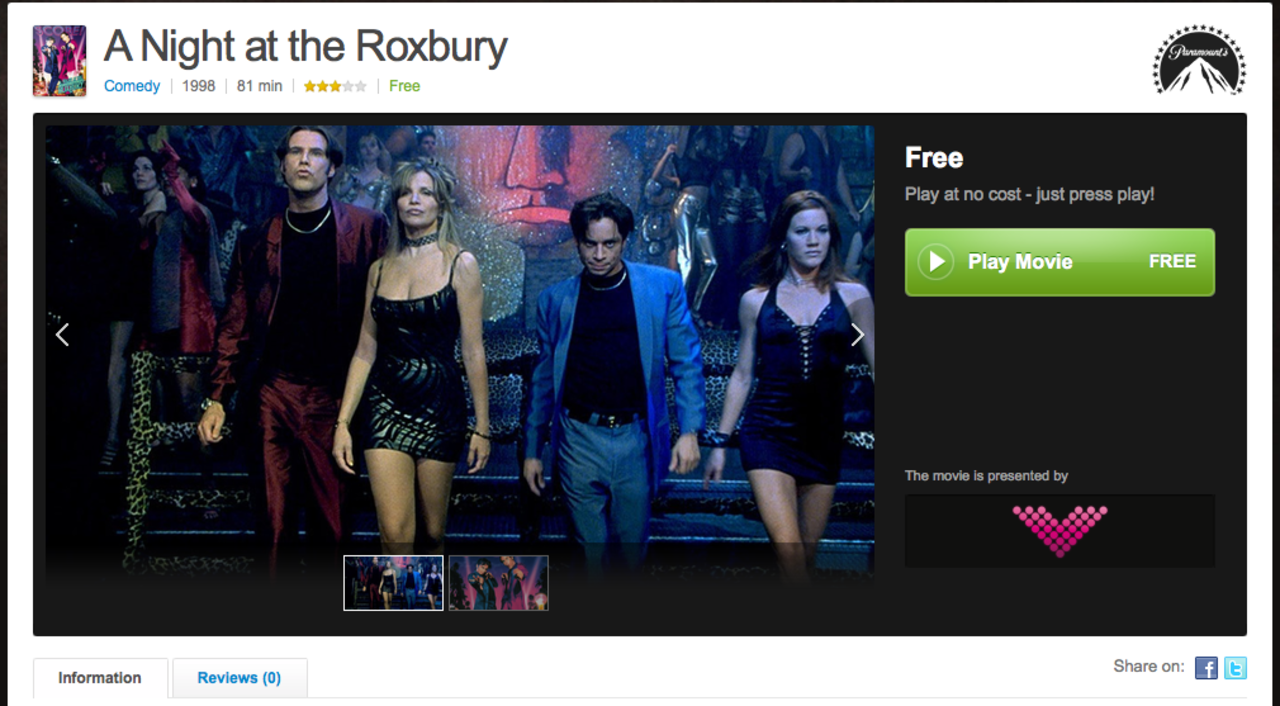
Task: Click the play triangle icon on the green button
Action: coord(936,262)
